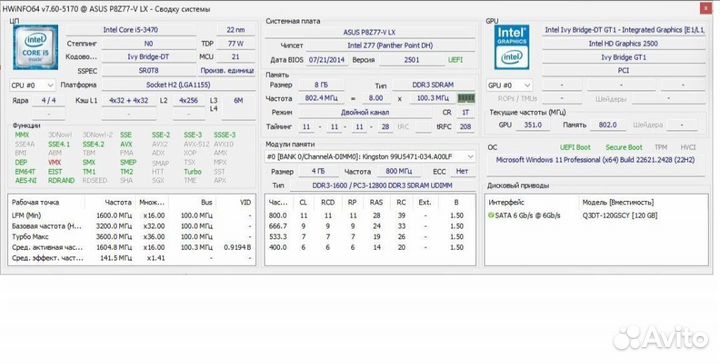Click the Q3DT-120GSCY [120 GB] drive entry
The image size is (720, 363).
tap(620, 216)
